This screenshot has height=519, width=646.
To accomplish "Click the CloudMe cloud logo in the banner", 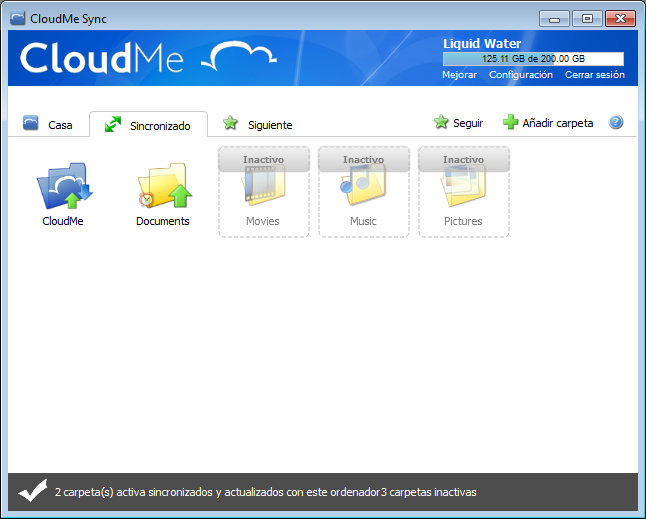I will click(x=239, y=57).
